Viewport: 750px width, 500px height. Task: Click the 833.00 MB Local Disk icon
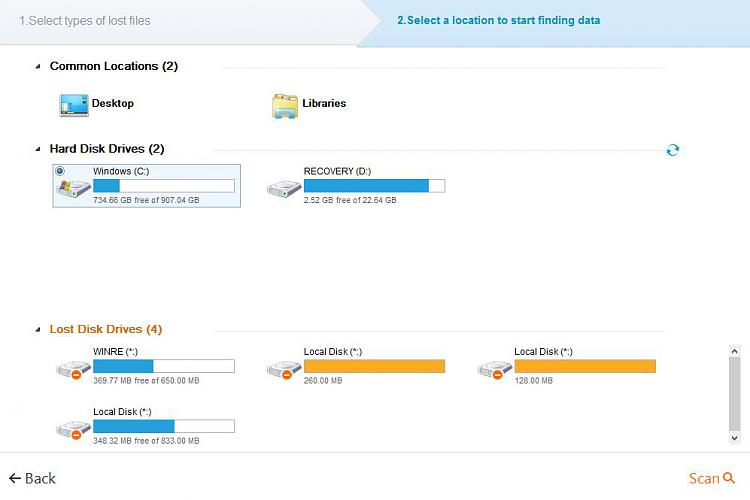[x=73, y=430]
